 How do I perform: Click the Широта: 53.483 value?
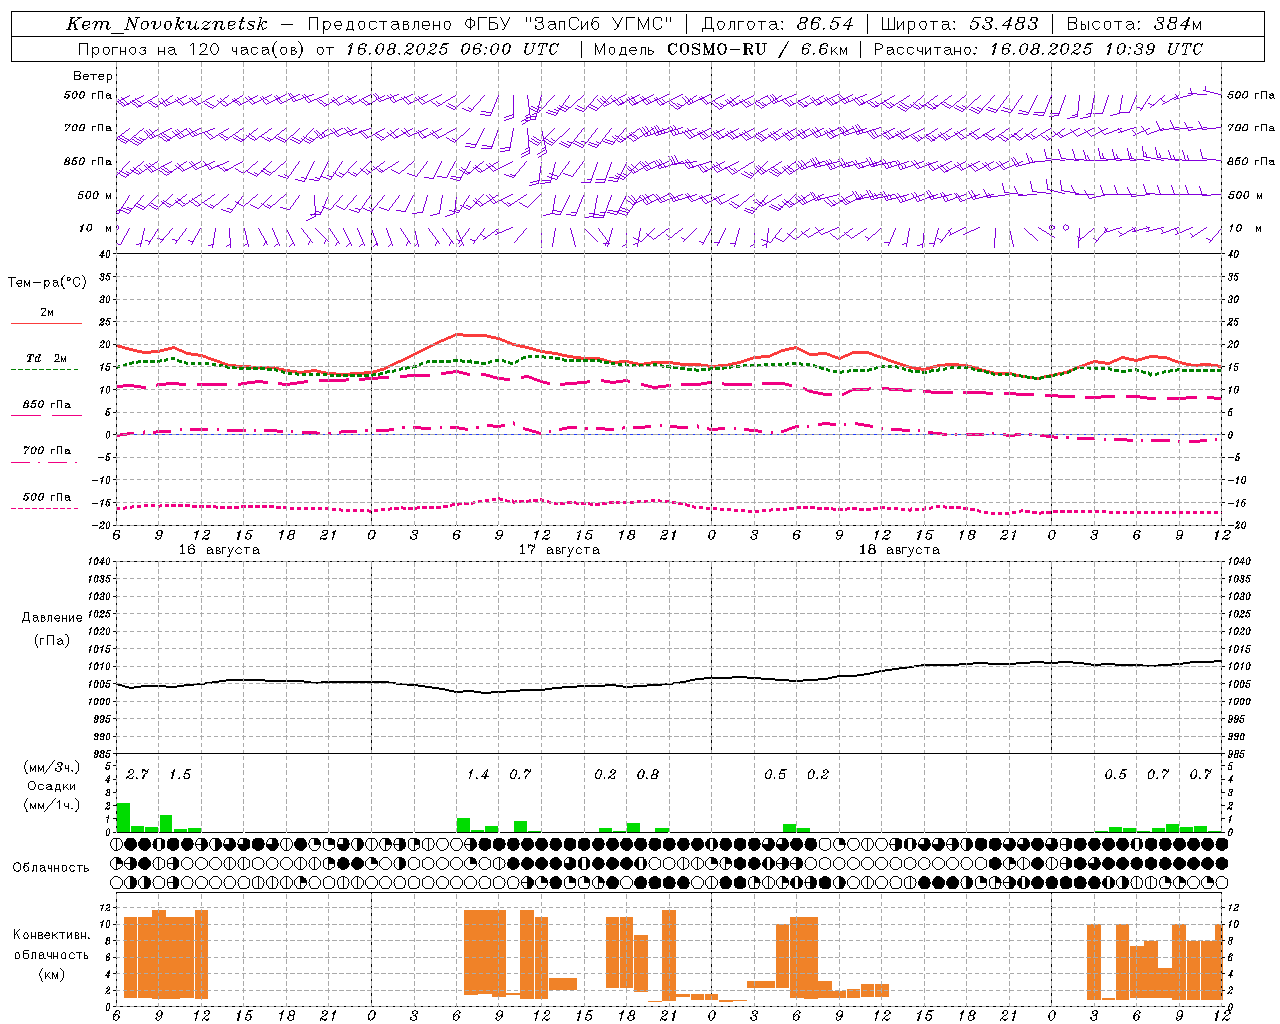[x=959, y=24]
